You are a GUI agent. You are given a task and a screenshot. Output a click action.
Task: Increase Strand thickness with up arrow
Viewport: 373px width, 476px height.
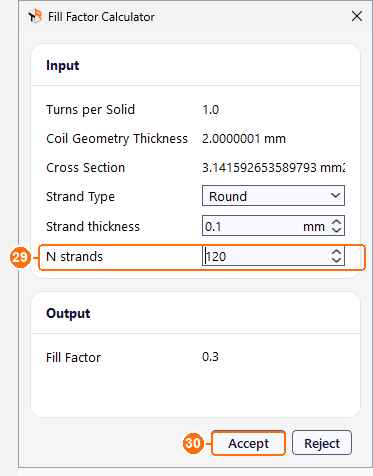pos(337,222)
